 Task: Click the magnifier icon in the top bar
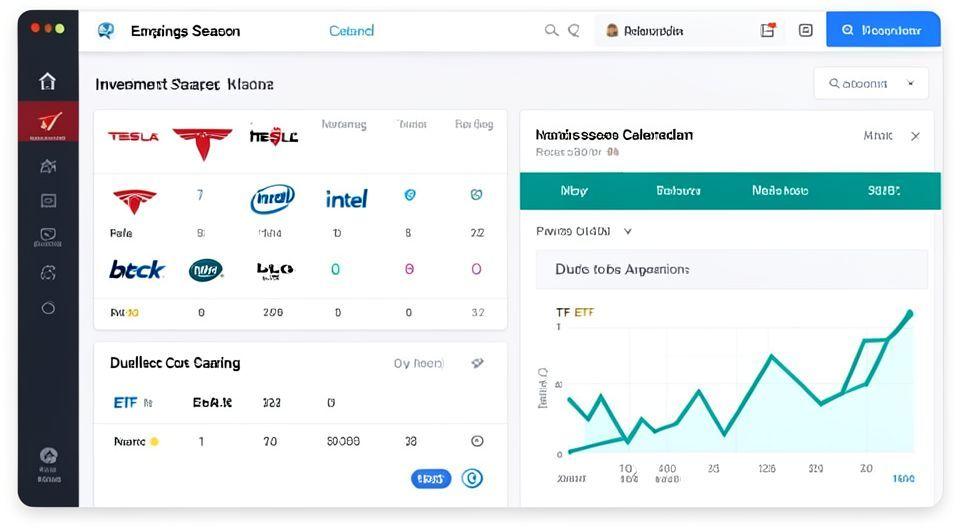551,31
